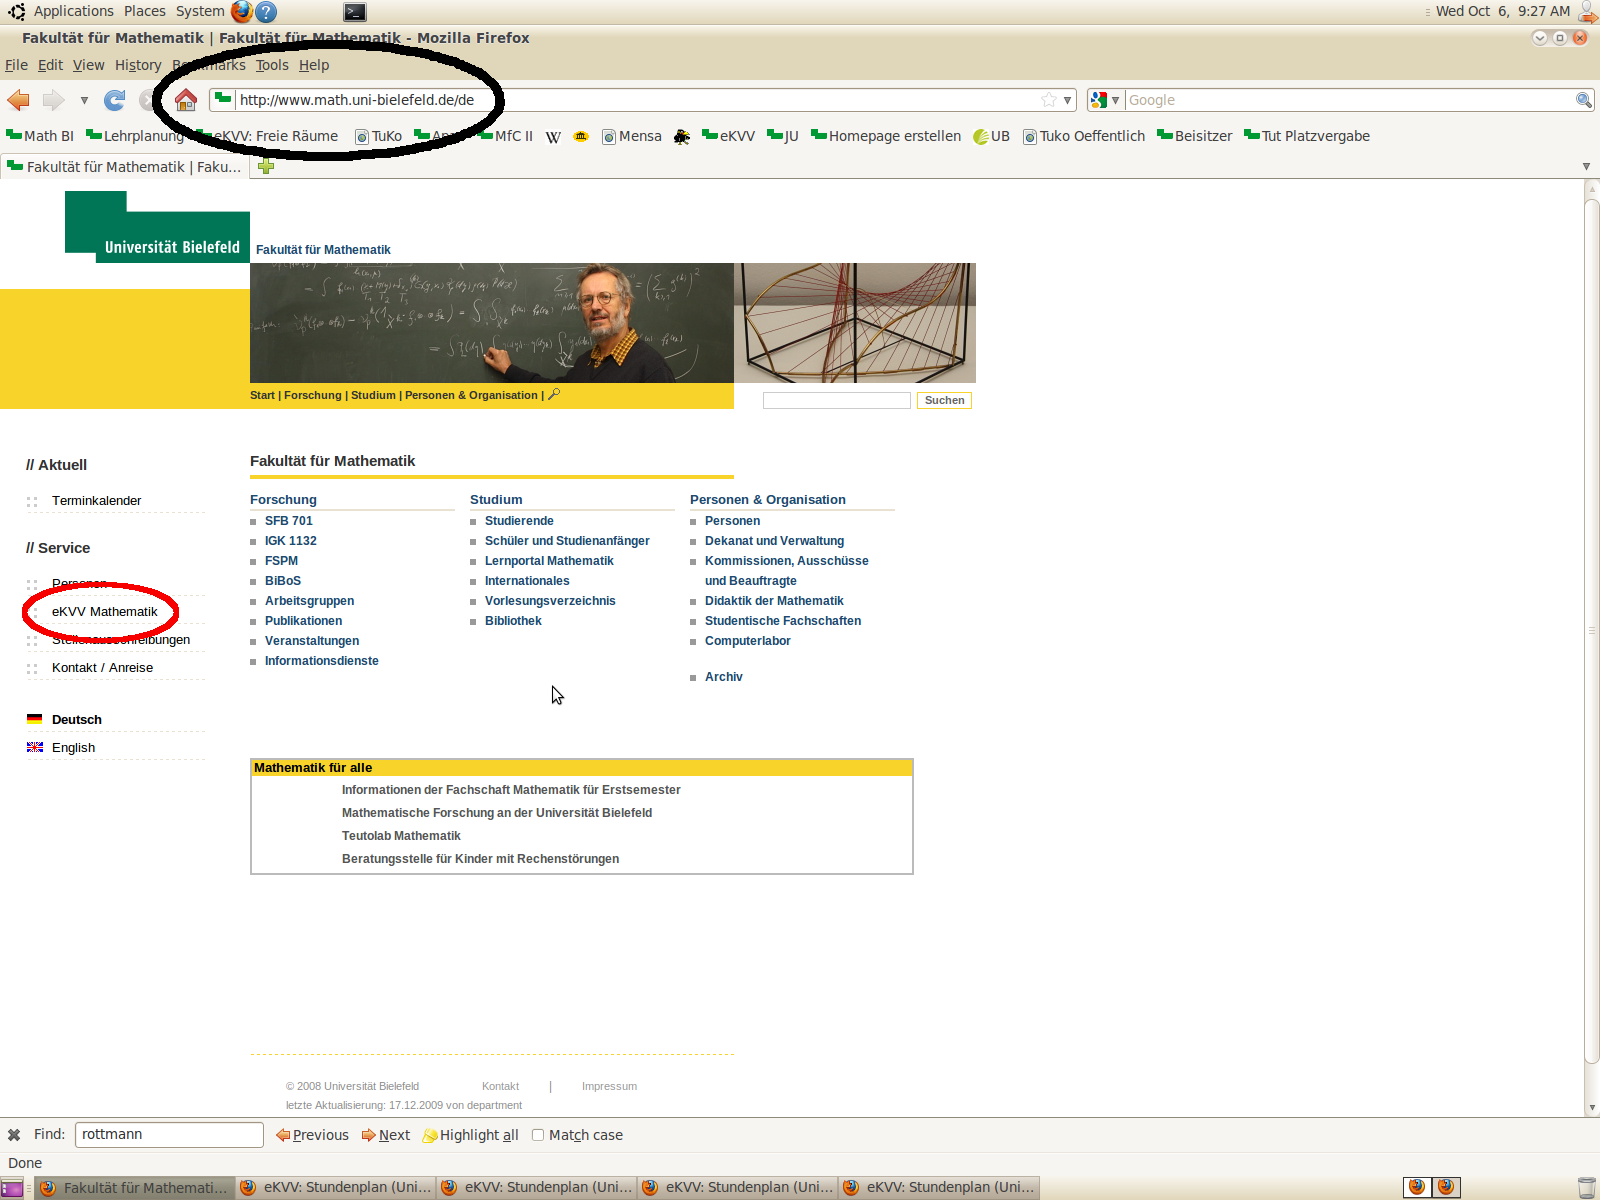1600x1200 pixels.
Task: Open the Mensa bookmark
Action: (x=632, y=136)
